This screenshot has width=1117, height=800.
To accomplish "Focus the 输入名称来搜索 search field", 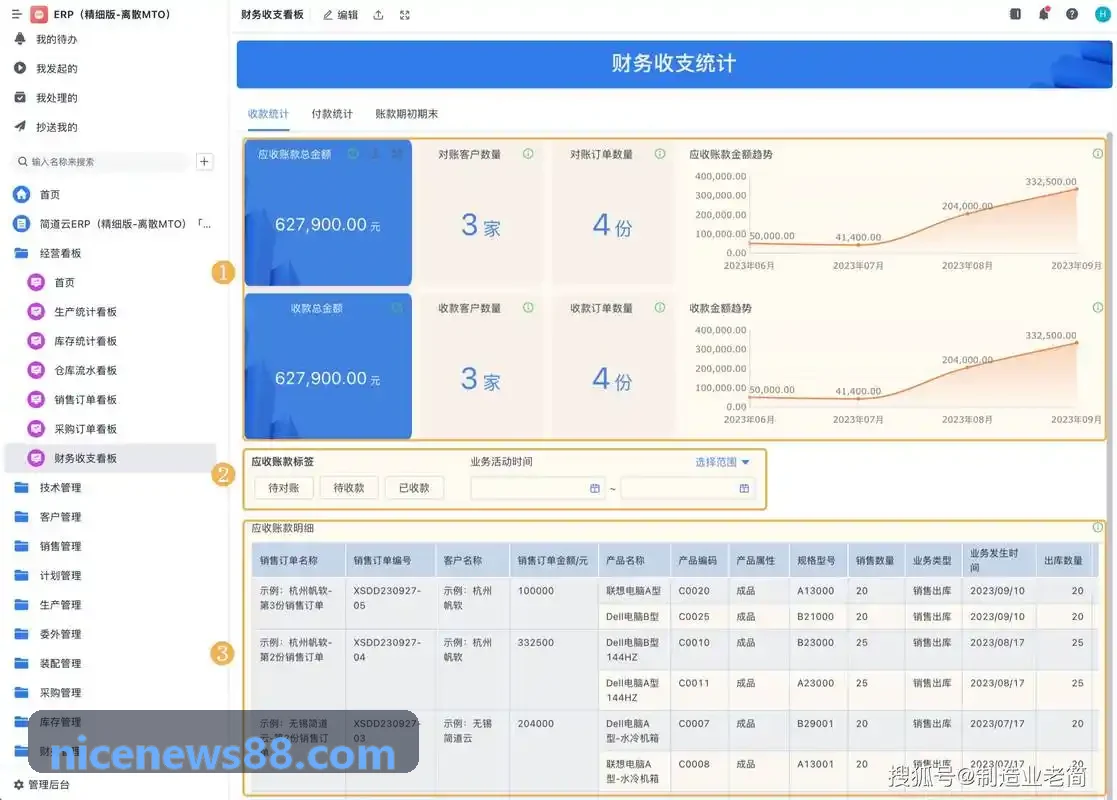I will [x=101, y=162].
